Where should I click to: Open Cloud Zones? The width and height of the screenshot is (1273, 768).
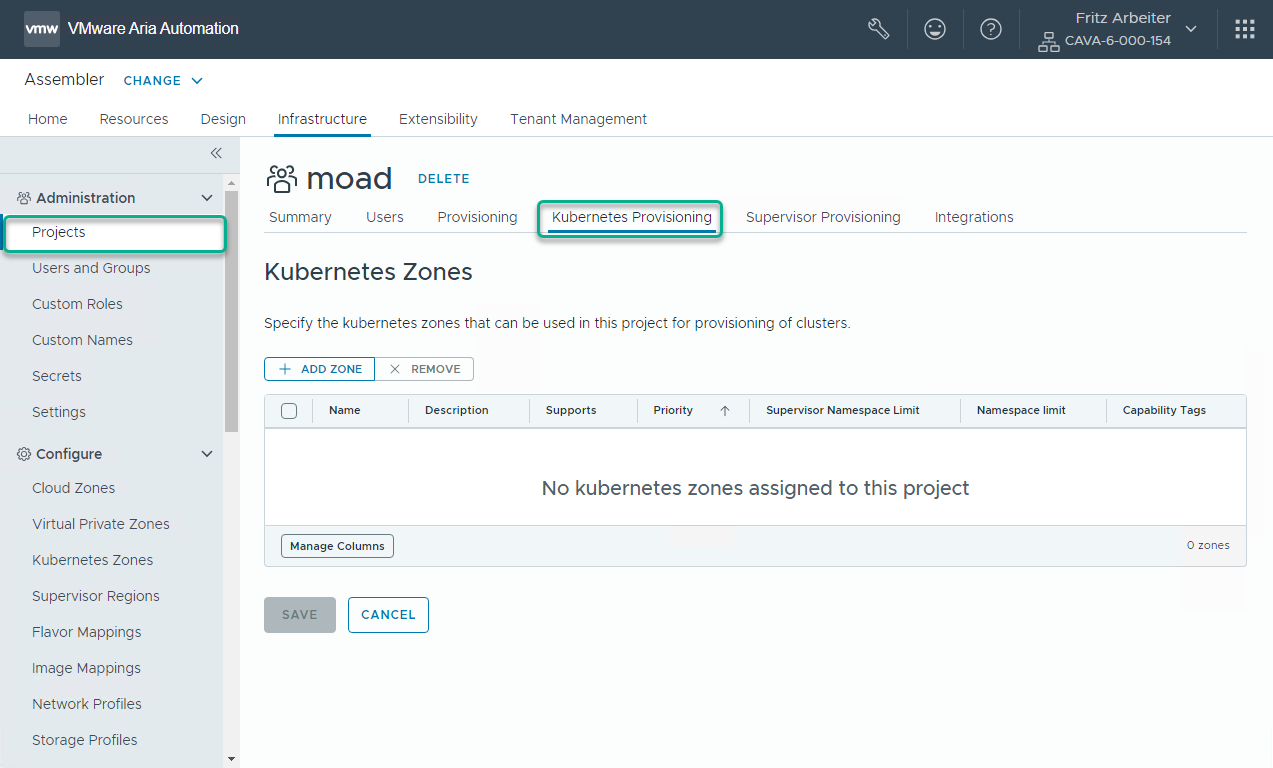74,488
